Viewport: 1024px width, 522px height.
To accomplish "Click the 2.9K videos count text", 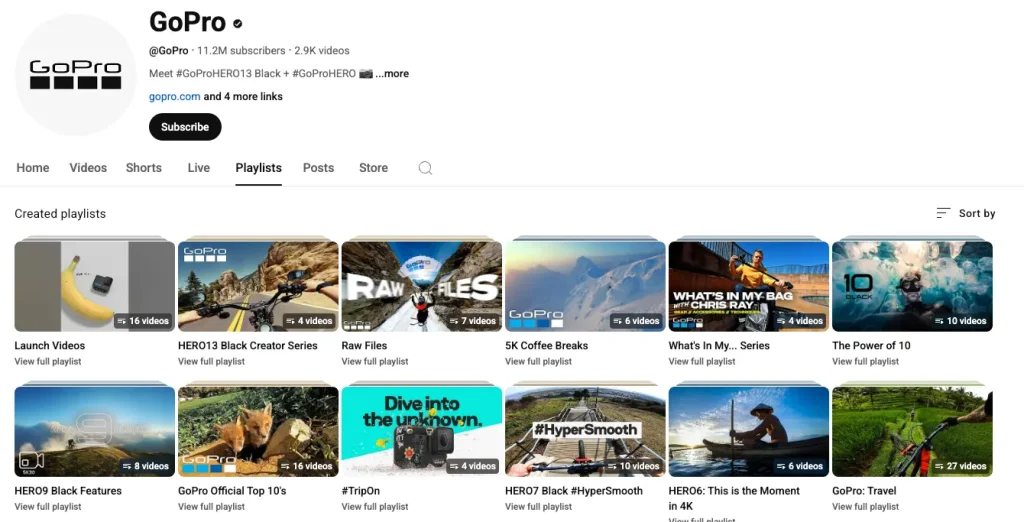I will [322, 50].
